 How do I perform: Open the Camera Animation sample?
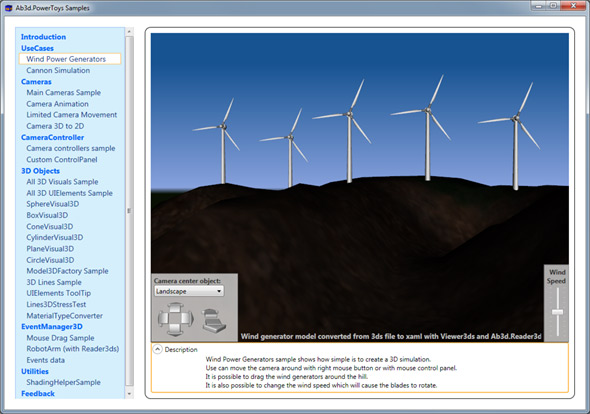(57, 104)
